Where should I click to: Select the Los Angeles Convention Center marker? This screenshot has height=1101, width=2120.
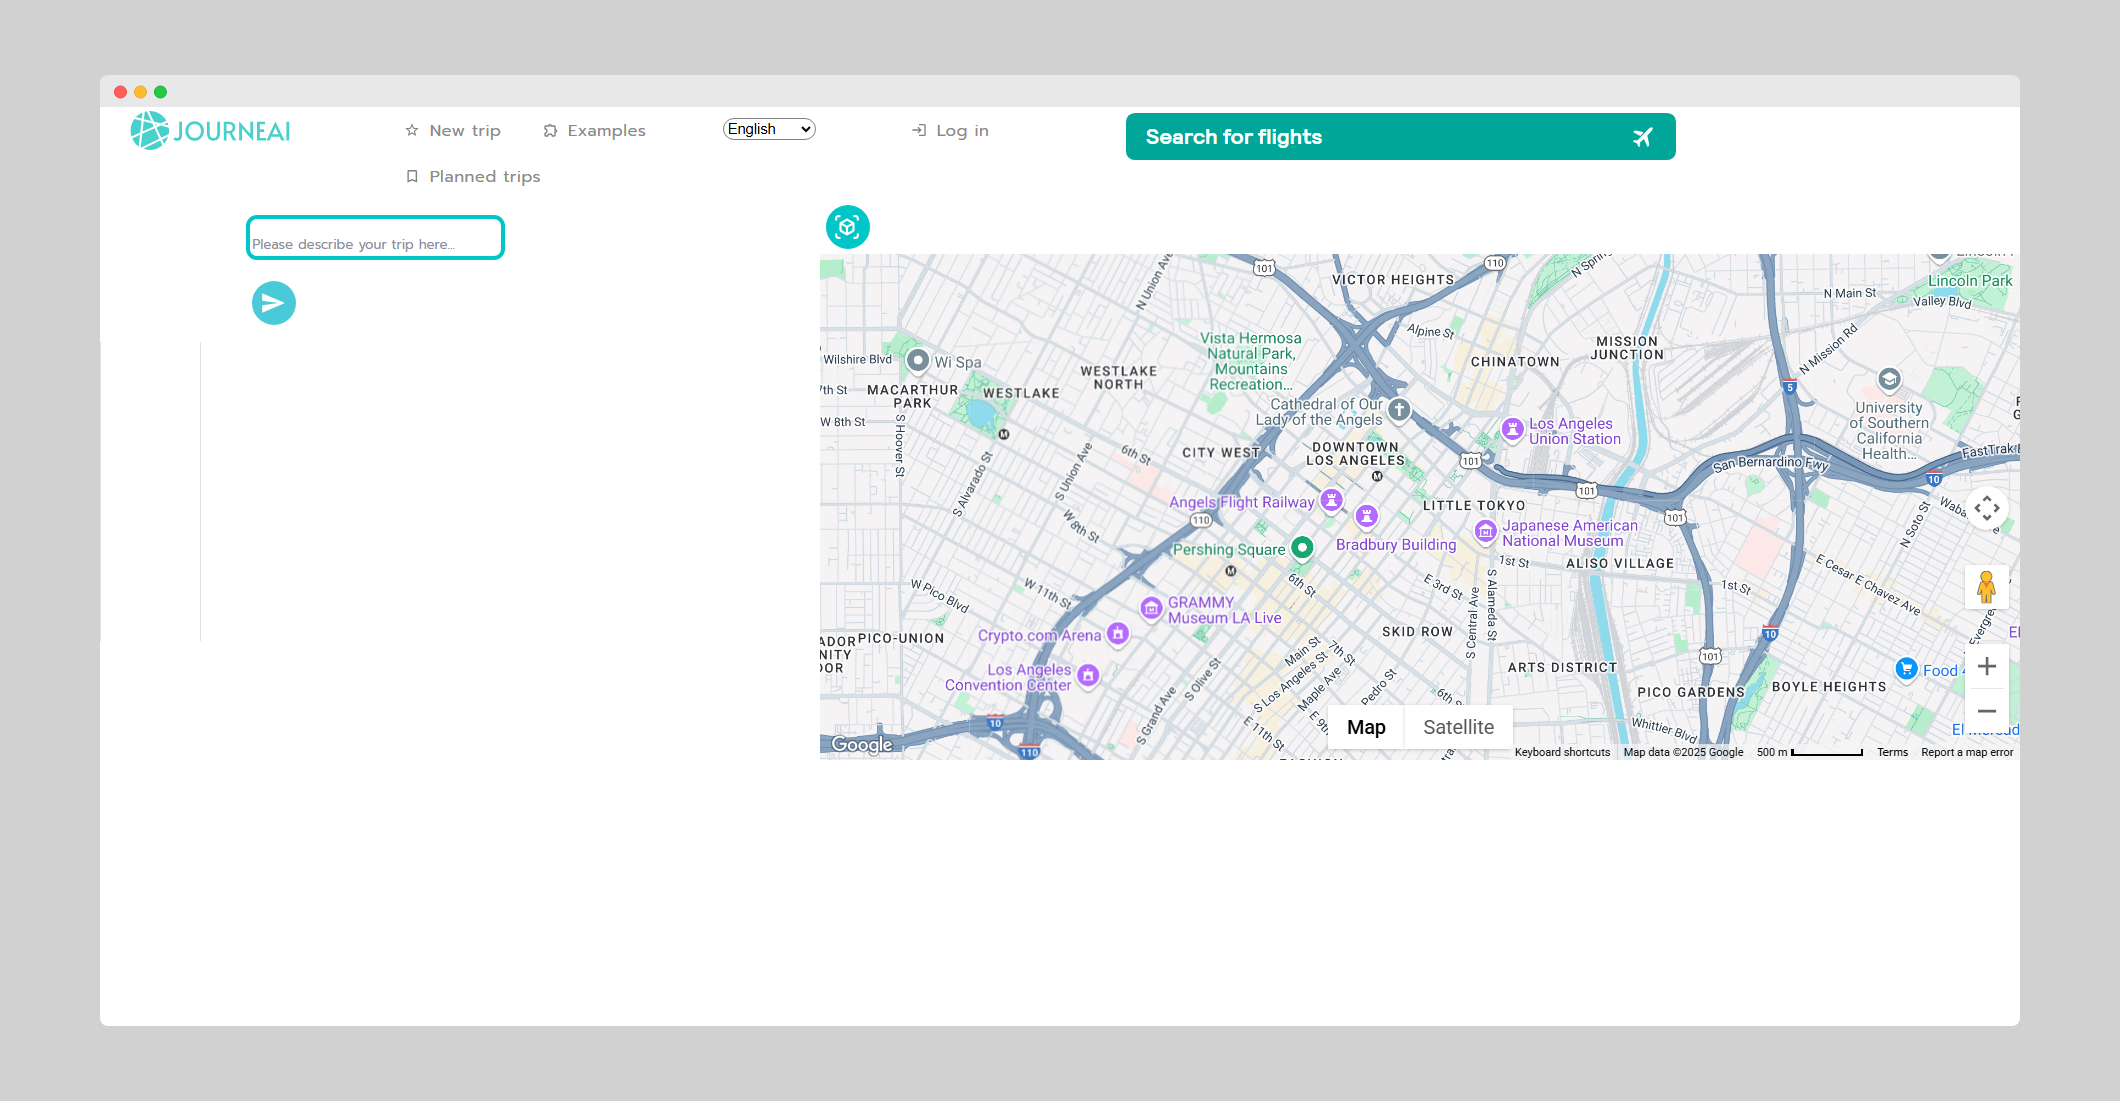(1088, 676)
